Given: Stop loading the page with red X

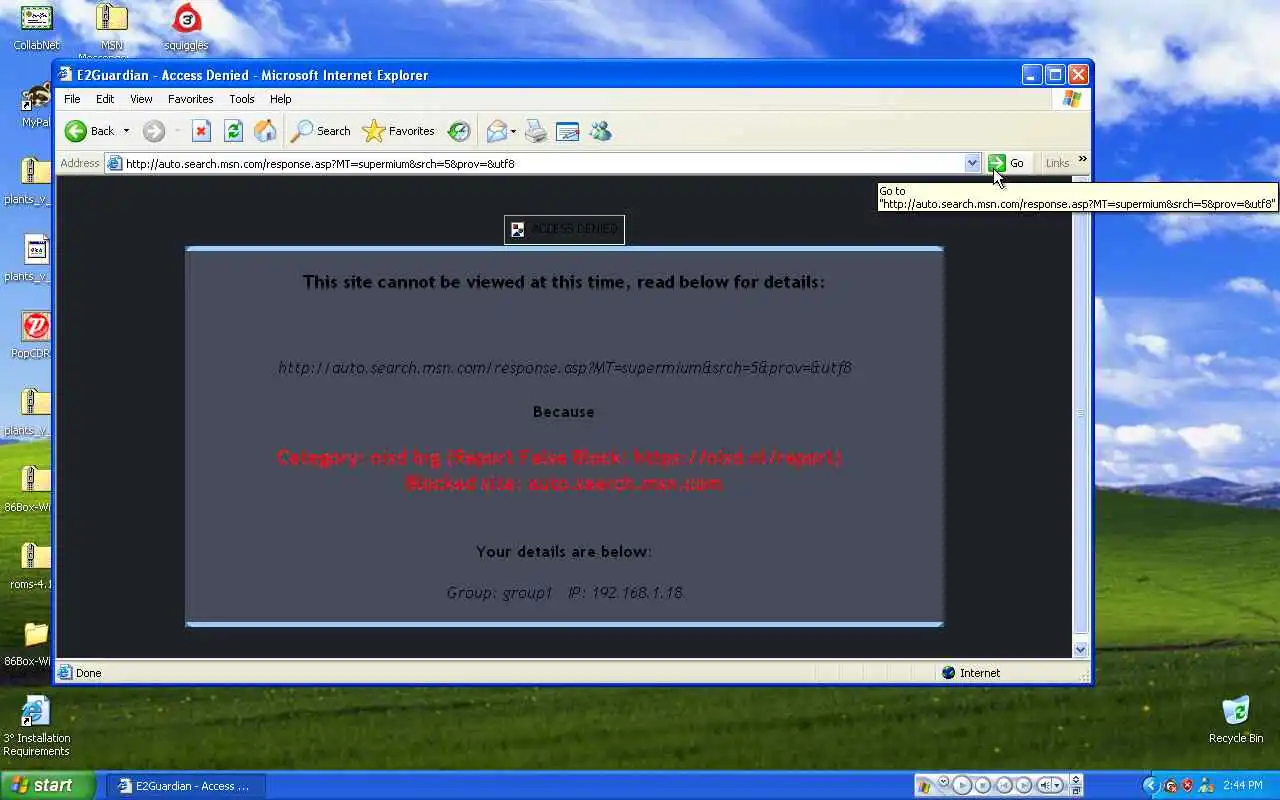Looking at the screenshot, I should point(201,131).
